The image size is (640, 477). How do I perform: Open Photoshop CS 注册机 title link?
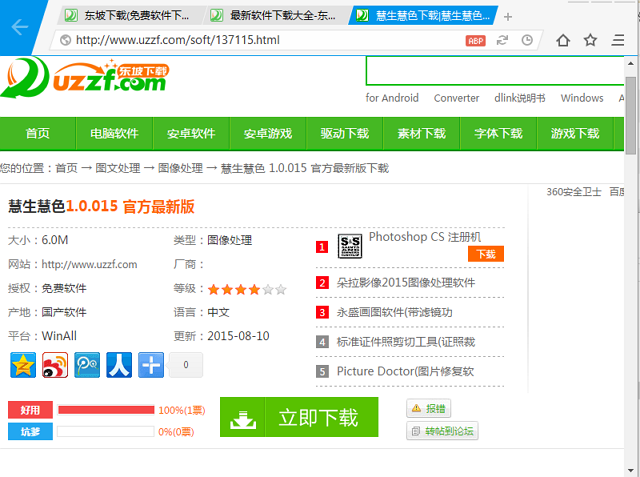tap(425, 237)
